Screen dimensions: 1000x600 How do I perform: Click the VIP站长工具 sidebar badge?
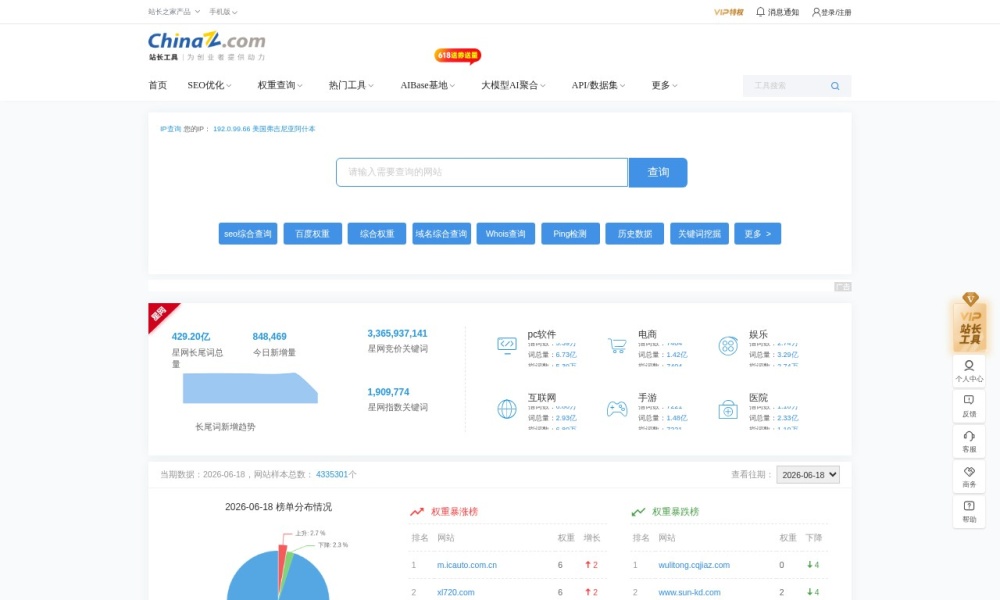click(969, 323)
